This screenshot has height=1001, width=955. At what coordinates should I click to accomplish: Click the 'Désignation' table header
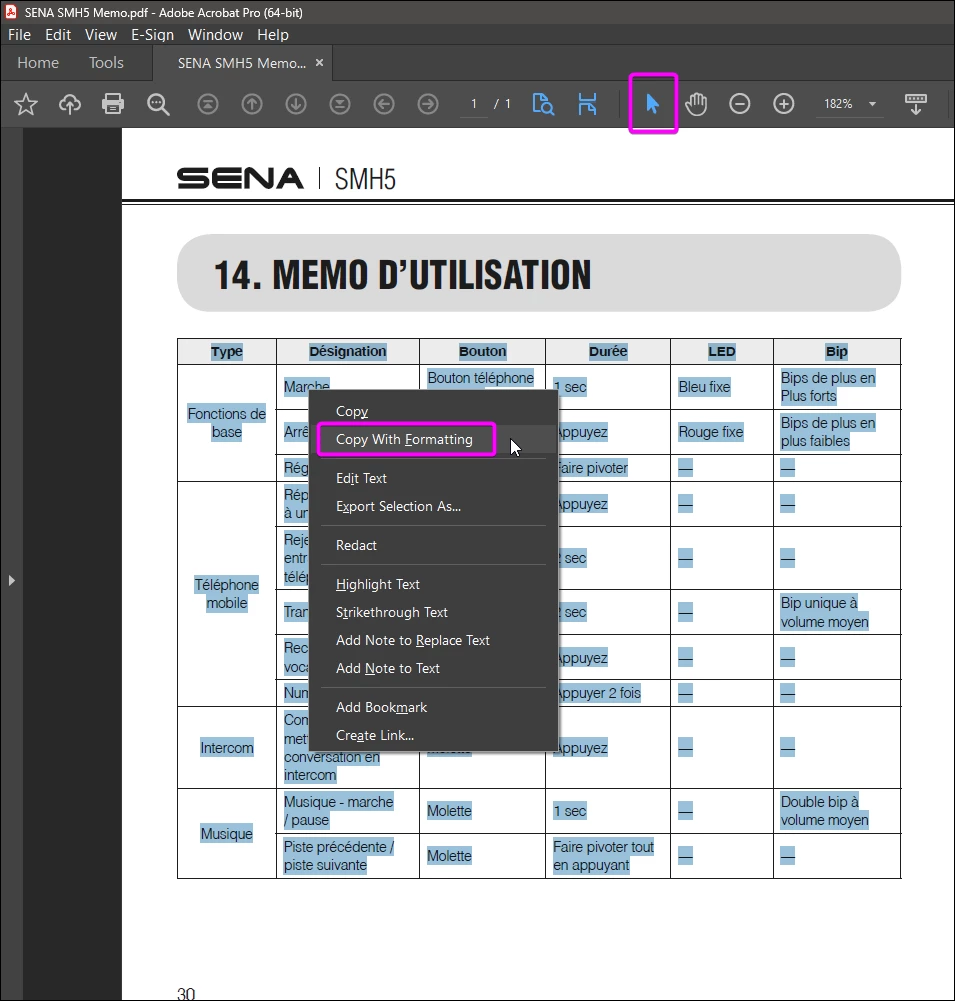click(348, 351)
